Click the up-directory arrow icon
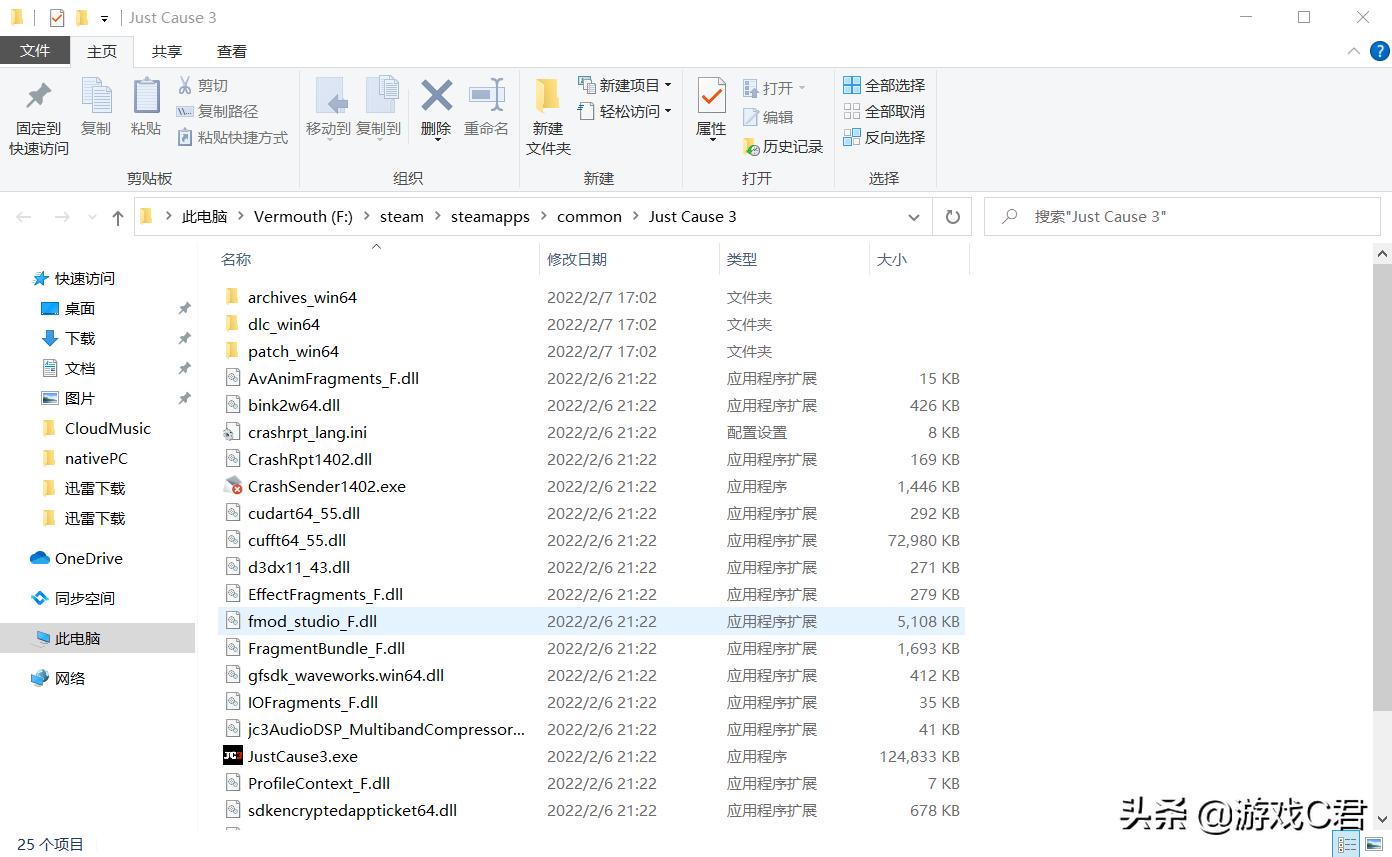Image resolution: width=1392 pixels, height=857 pixels. point(118,217)
